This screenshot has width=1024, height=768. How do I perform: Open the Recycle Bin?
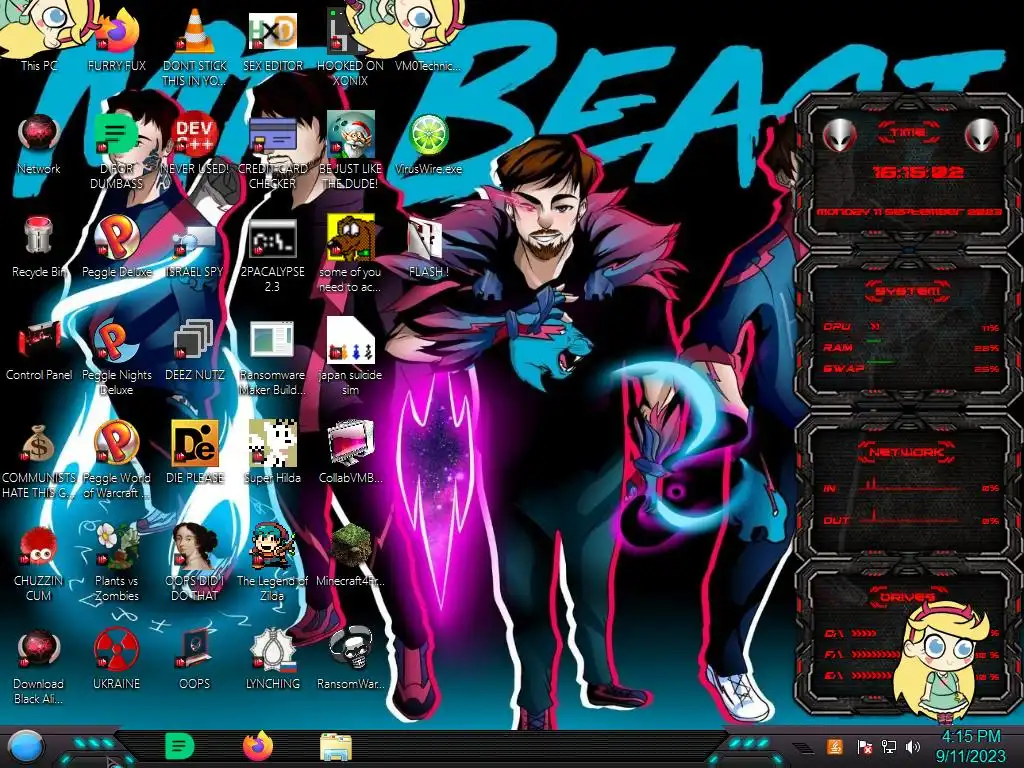[39, 247]
